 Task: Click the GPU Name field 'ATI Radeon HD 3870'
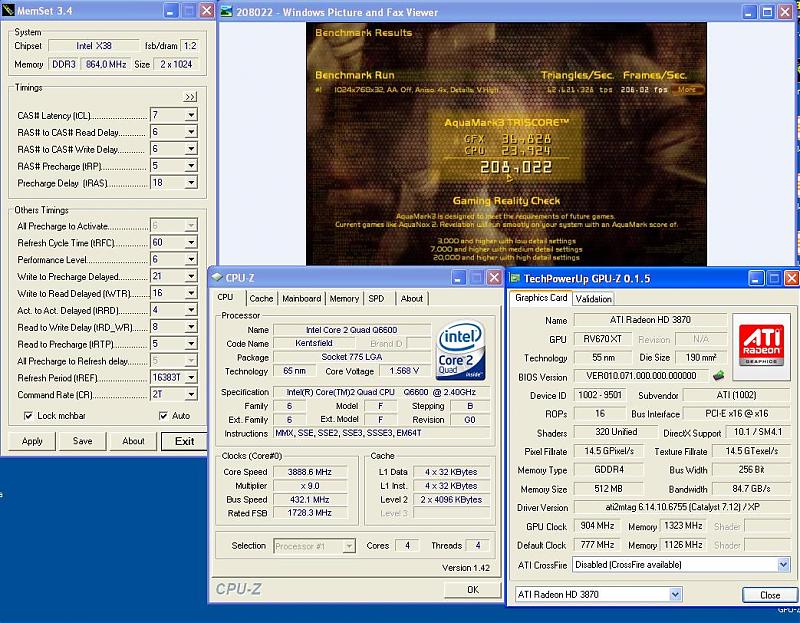651,320
